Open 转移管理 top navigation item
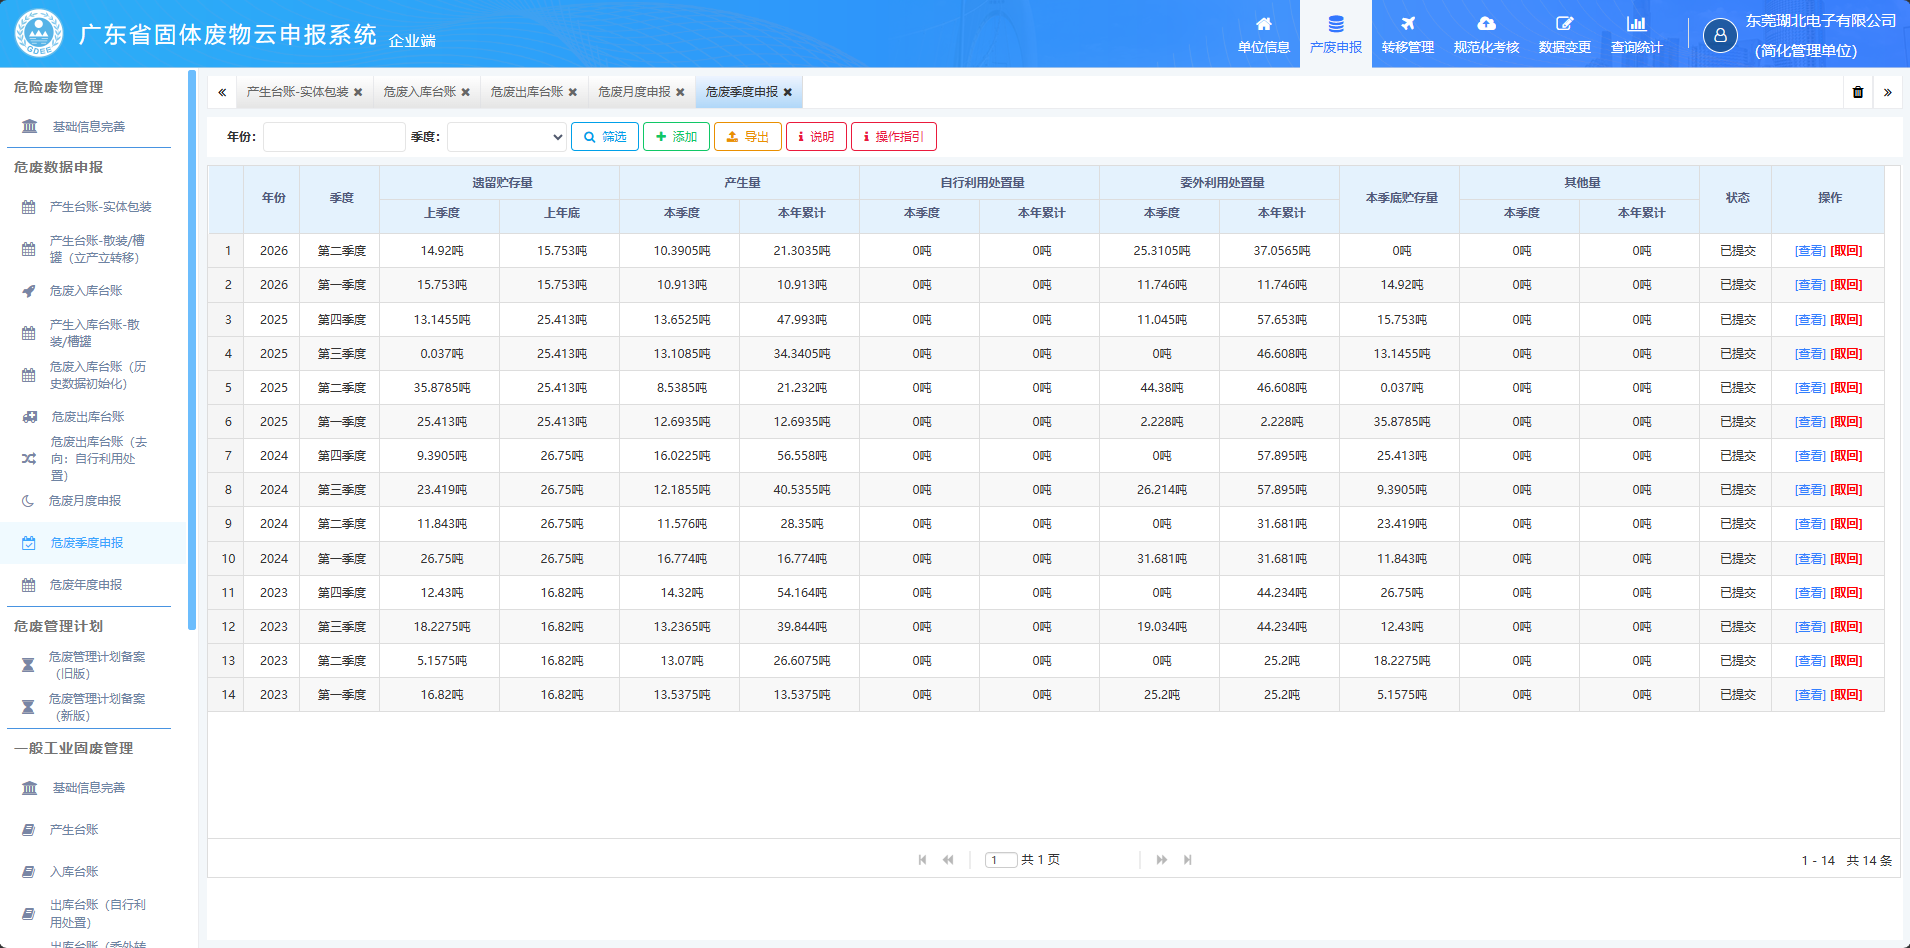This screenshot has width=1910, height=948. click(1407, 35)
